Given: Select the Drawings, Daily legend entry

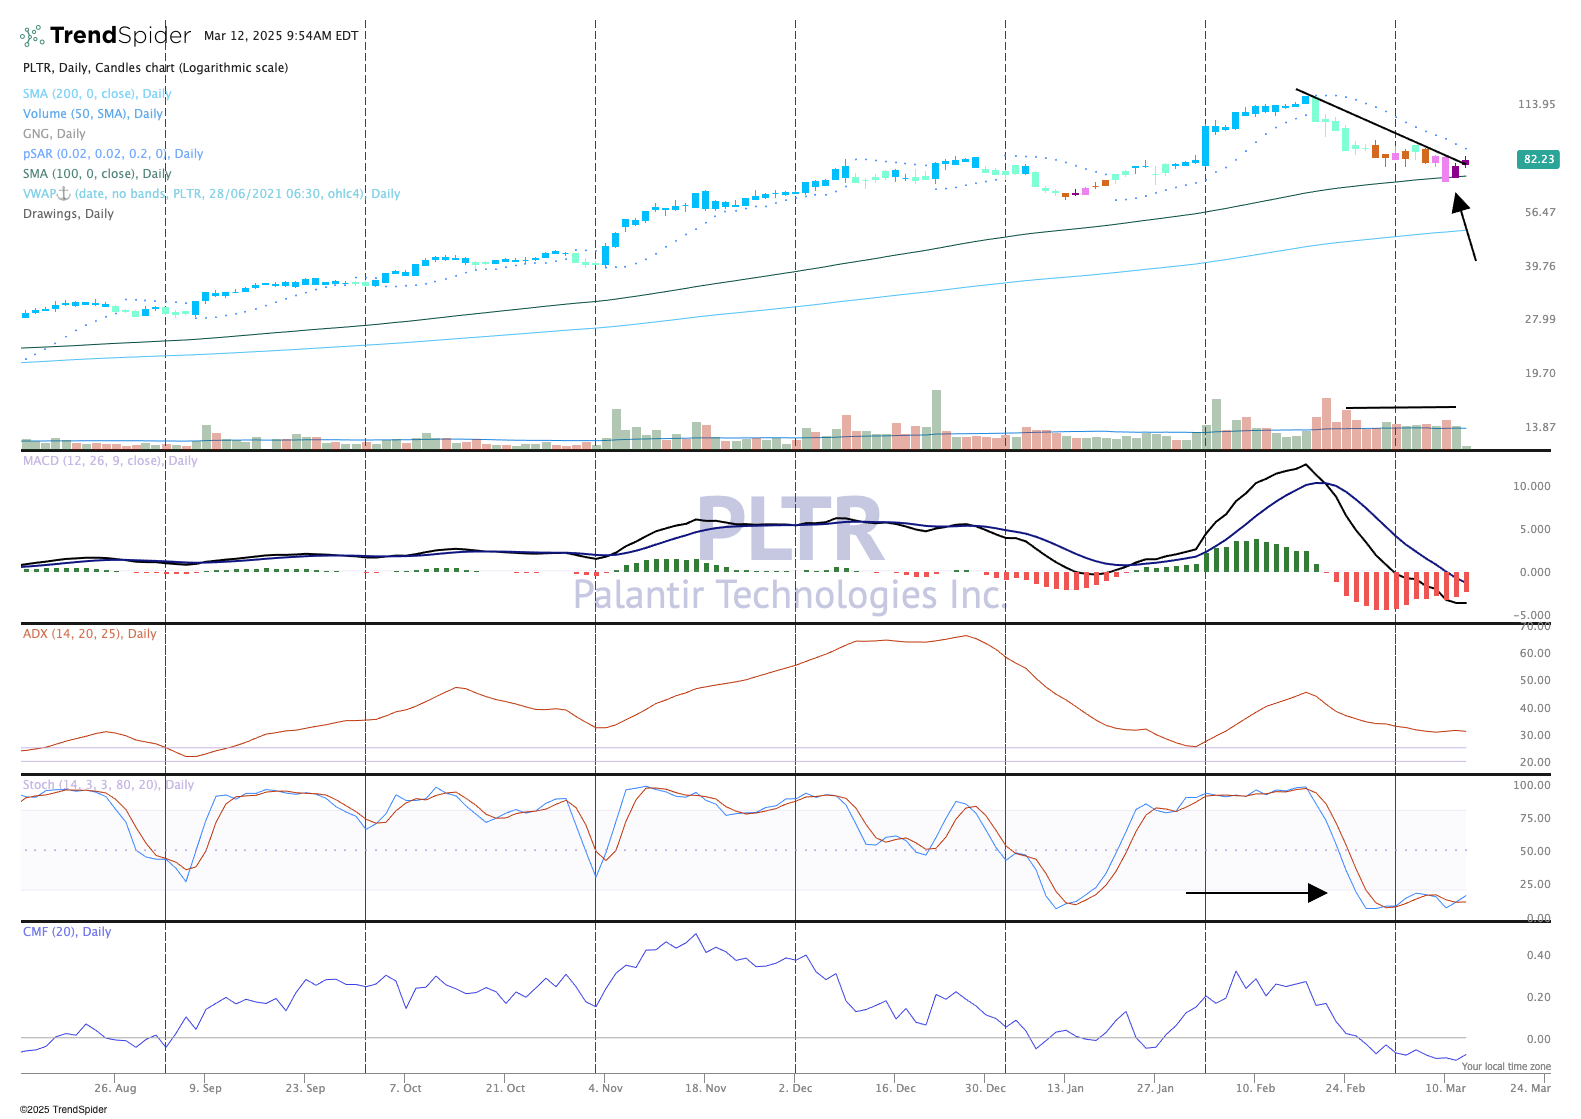Looking at the screenshot, I should click(68, 214).
